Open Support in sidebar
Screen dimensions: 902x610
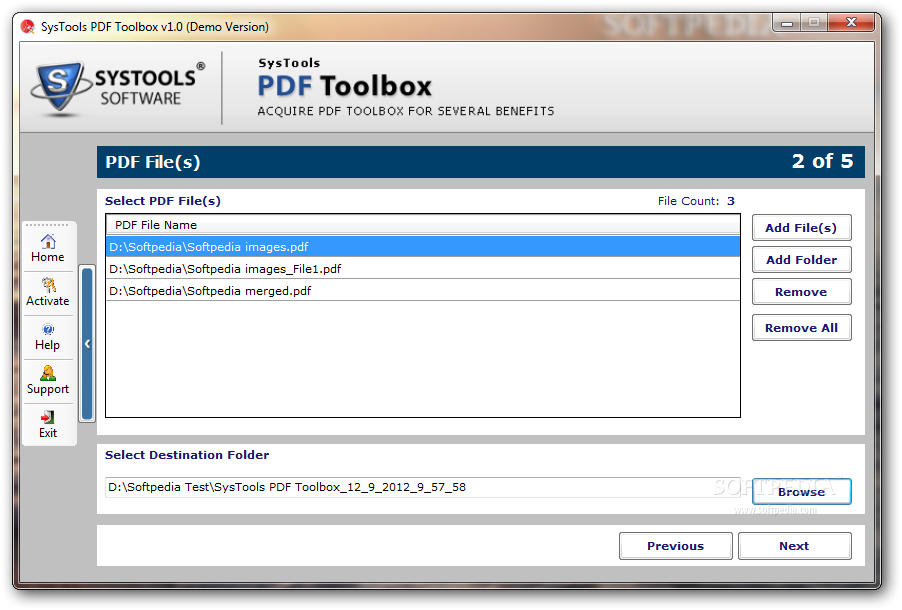point(48,381)
